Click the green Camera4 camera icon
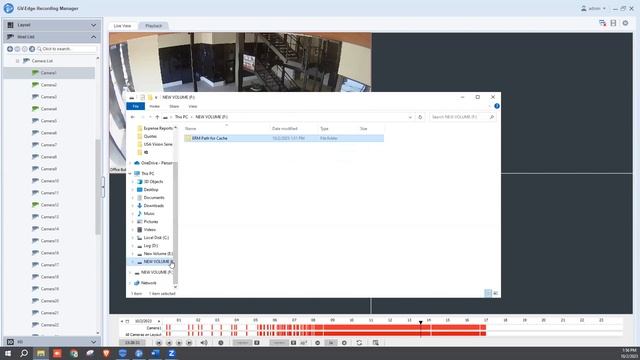Viewport: 640px width, 360px height. (x=36, y=109)
